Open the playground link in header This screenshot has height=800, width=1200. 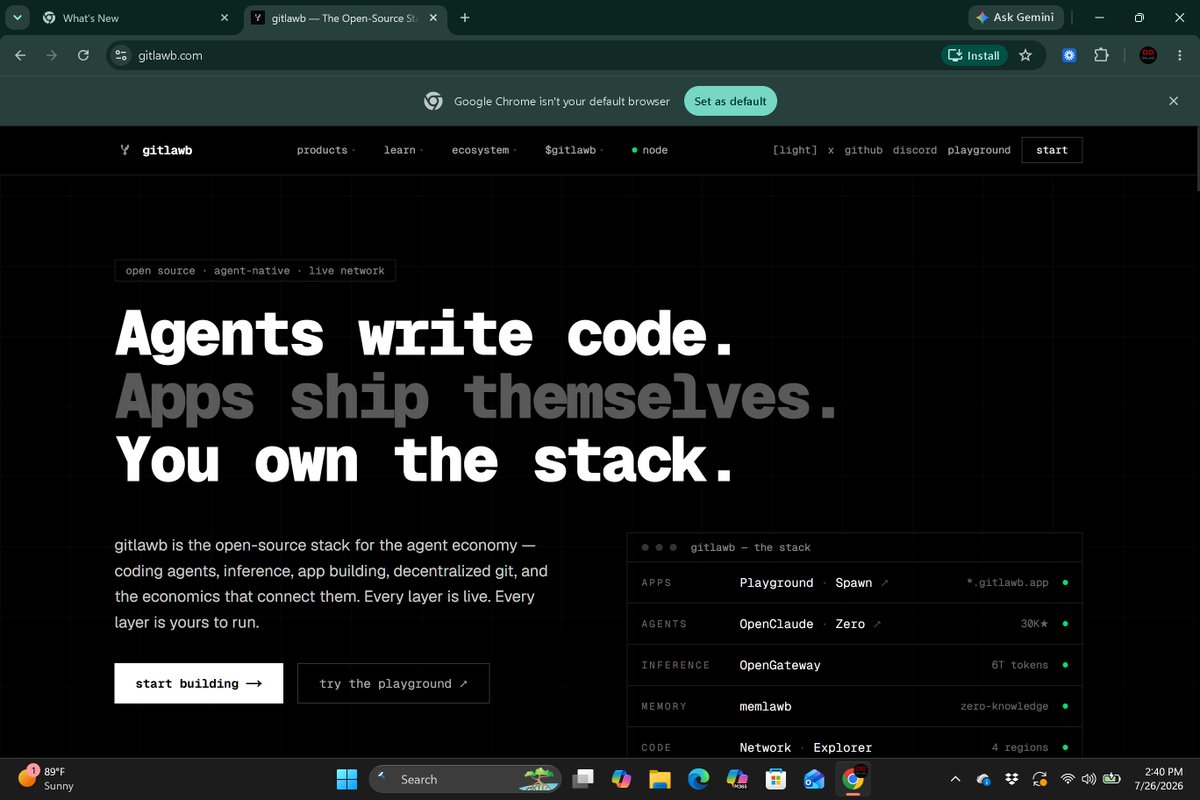(x=979, y=150)
